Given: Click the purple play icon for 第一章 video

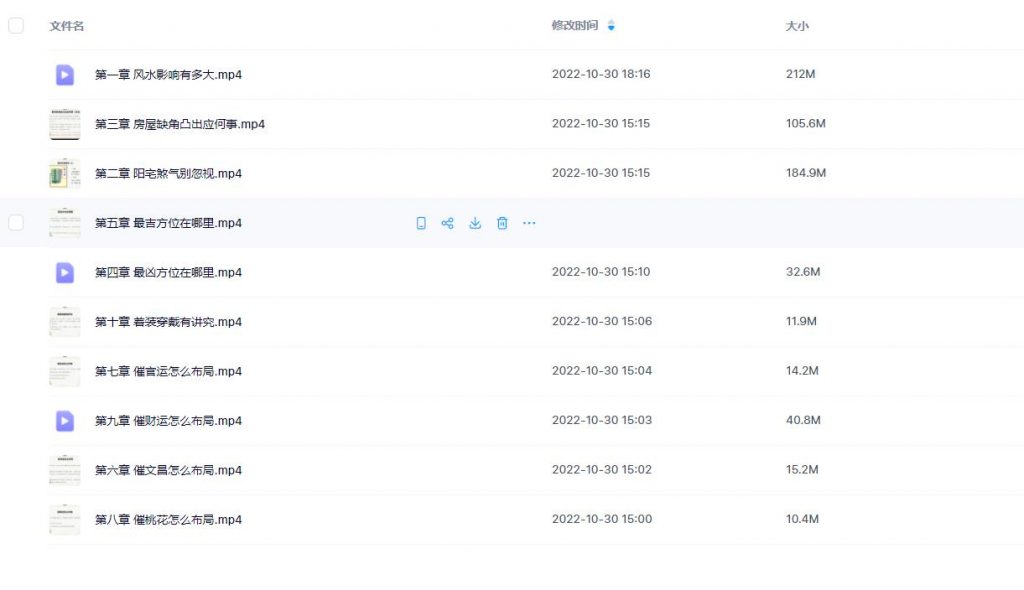Looking at the screenshot, I should coord(64,74).
